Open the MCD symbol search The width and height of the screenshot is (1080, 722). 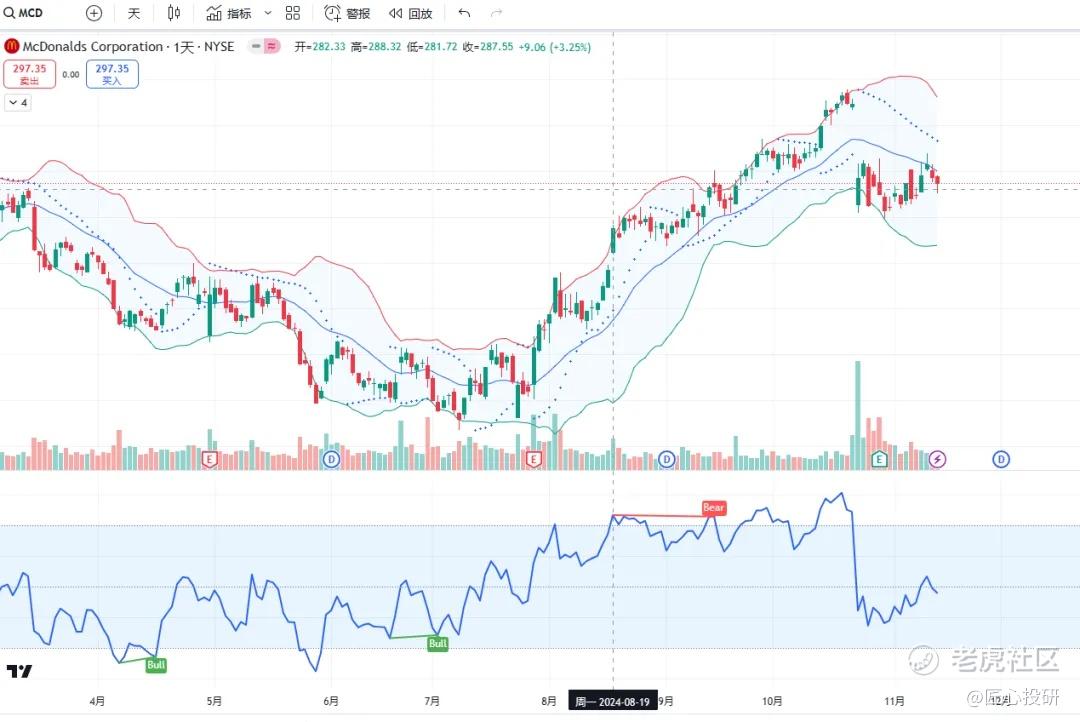pos(23,13)
